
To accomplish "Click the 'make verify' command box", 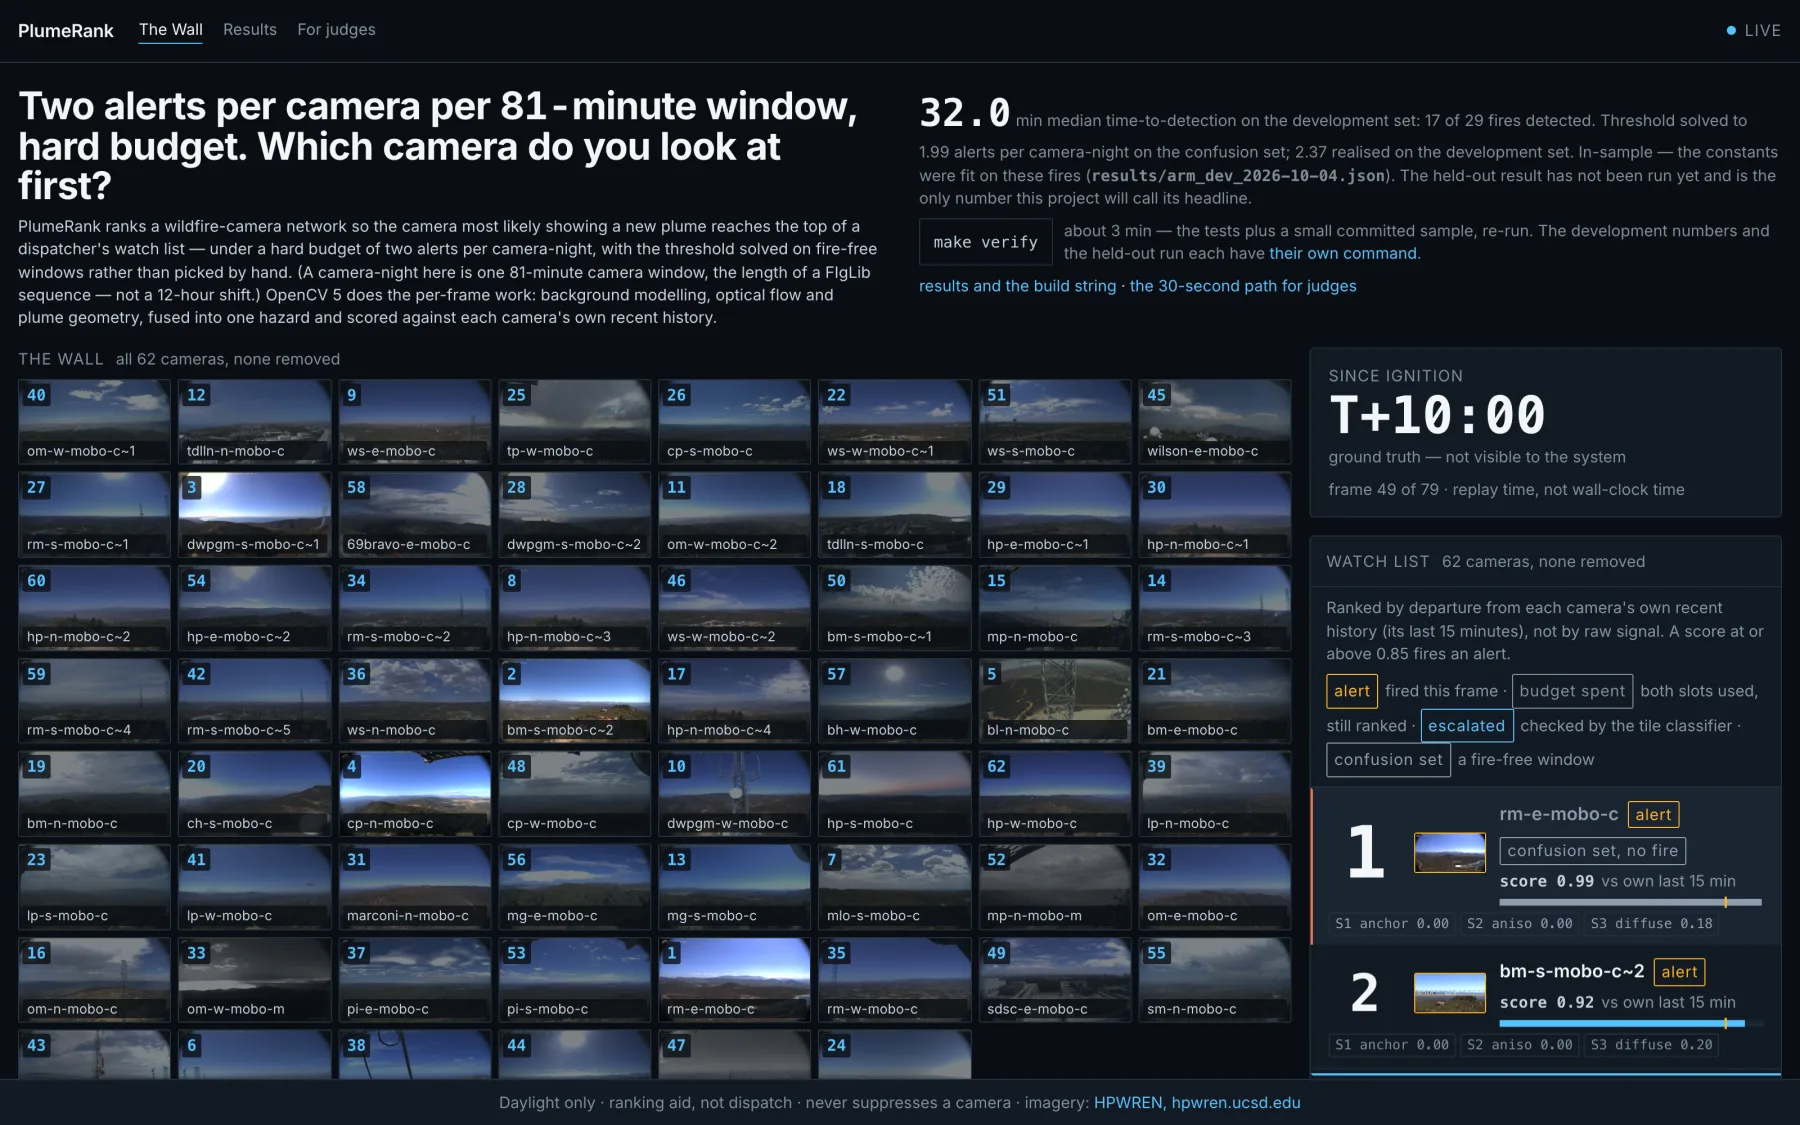I will click(x=985, y=242).
